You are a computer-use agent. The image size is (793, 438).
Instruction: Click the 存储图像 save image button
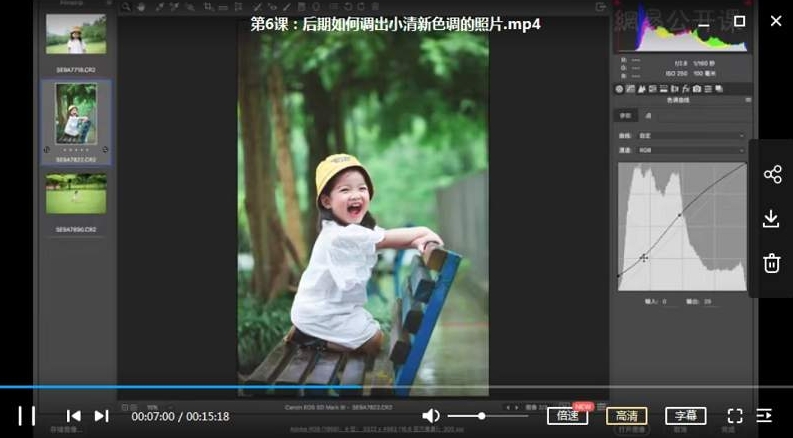coord(66,430)
